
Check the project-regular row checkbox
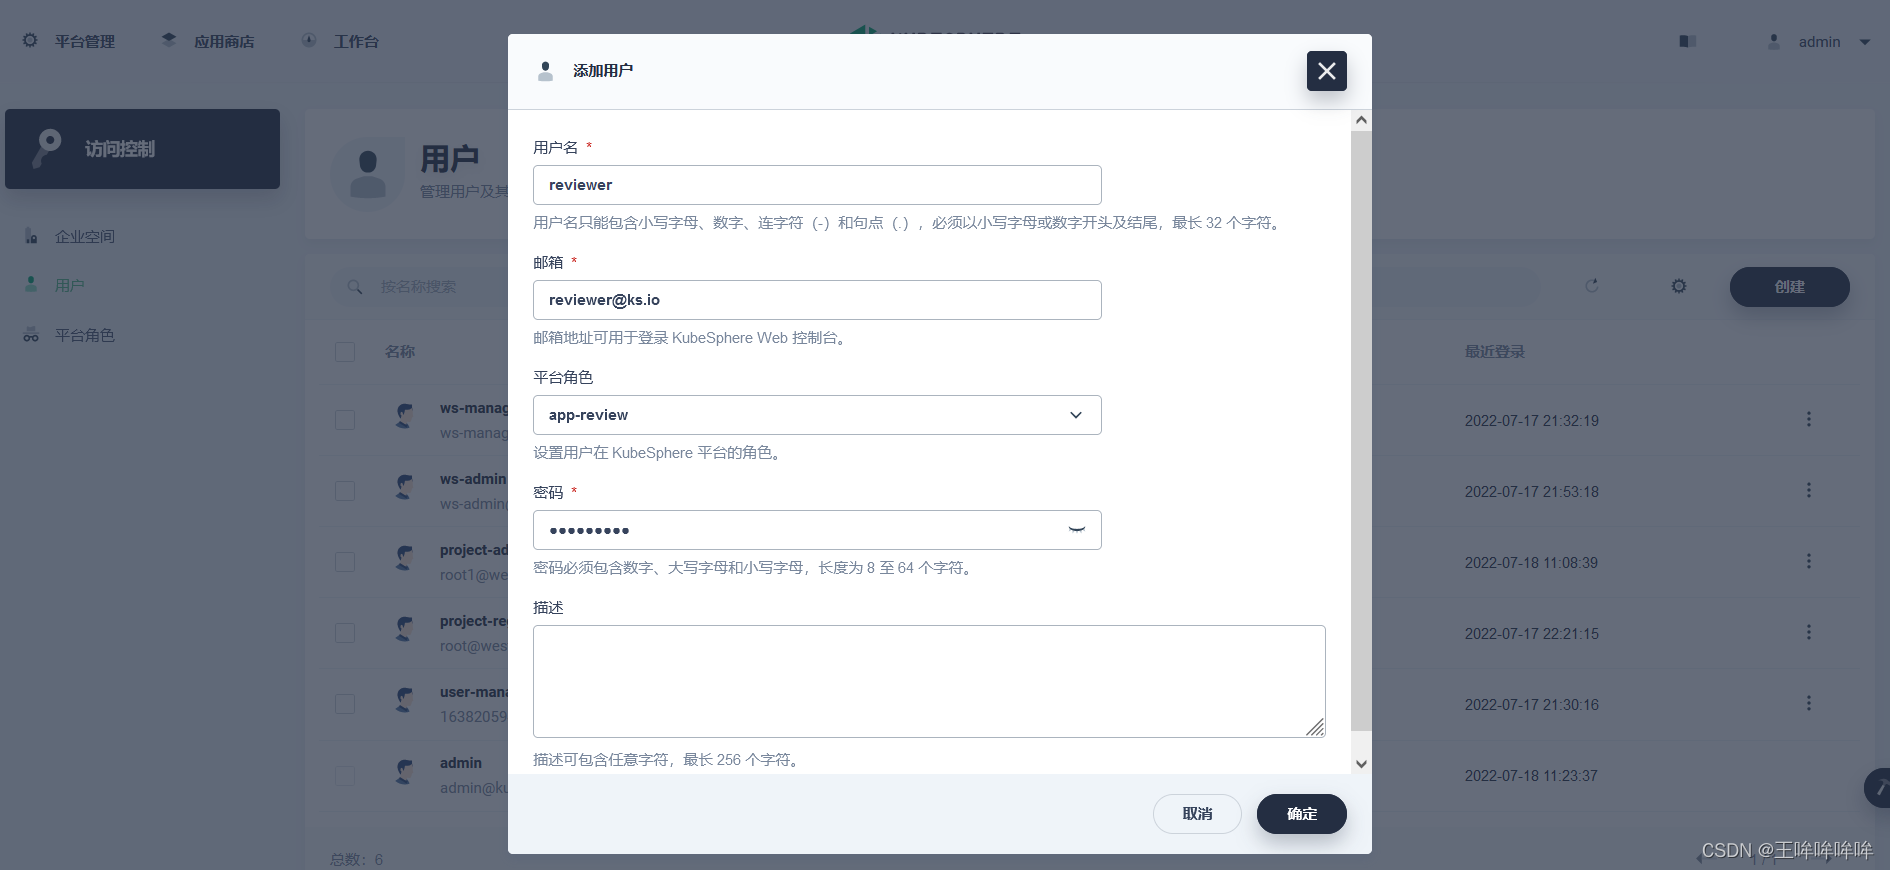pos(345,633)
